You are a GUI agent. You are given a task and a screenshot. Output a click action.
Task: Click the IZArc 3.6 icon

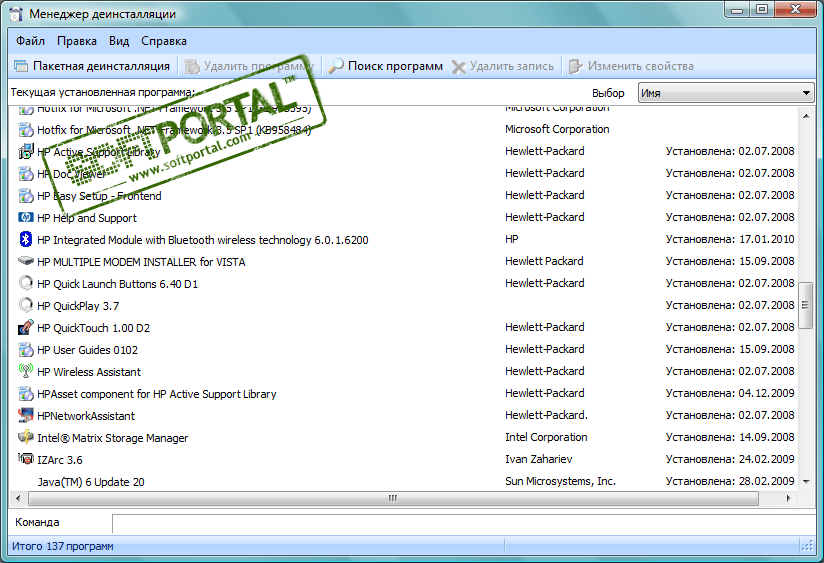(25, 459)
